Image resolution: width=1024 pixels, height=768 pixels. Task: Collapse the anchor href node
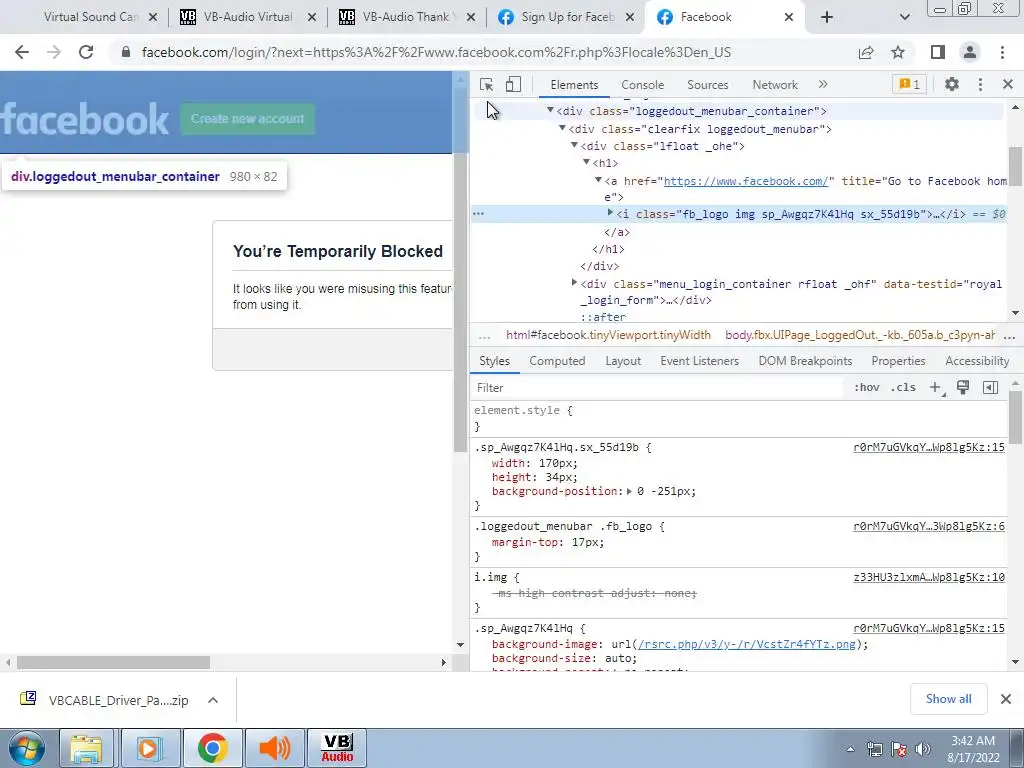click(598, 180)
